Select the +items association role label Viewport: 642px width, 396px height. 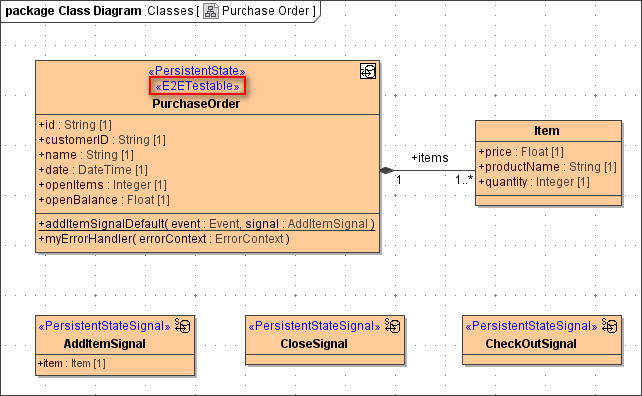coord(430,158)
